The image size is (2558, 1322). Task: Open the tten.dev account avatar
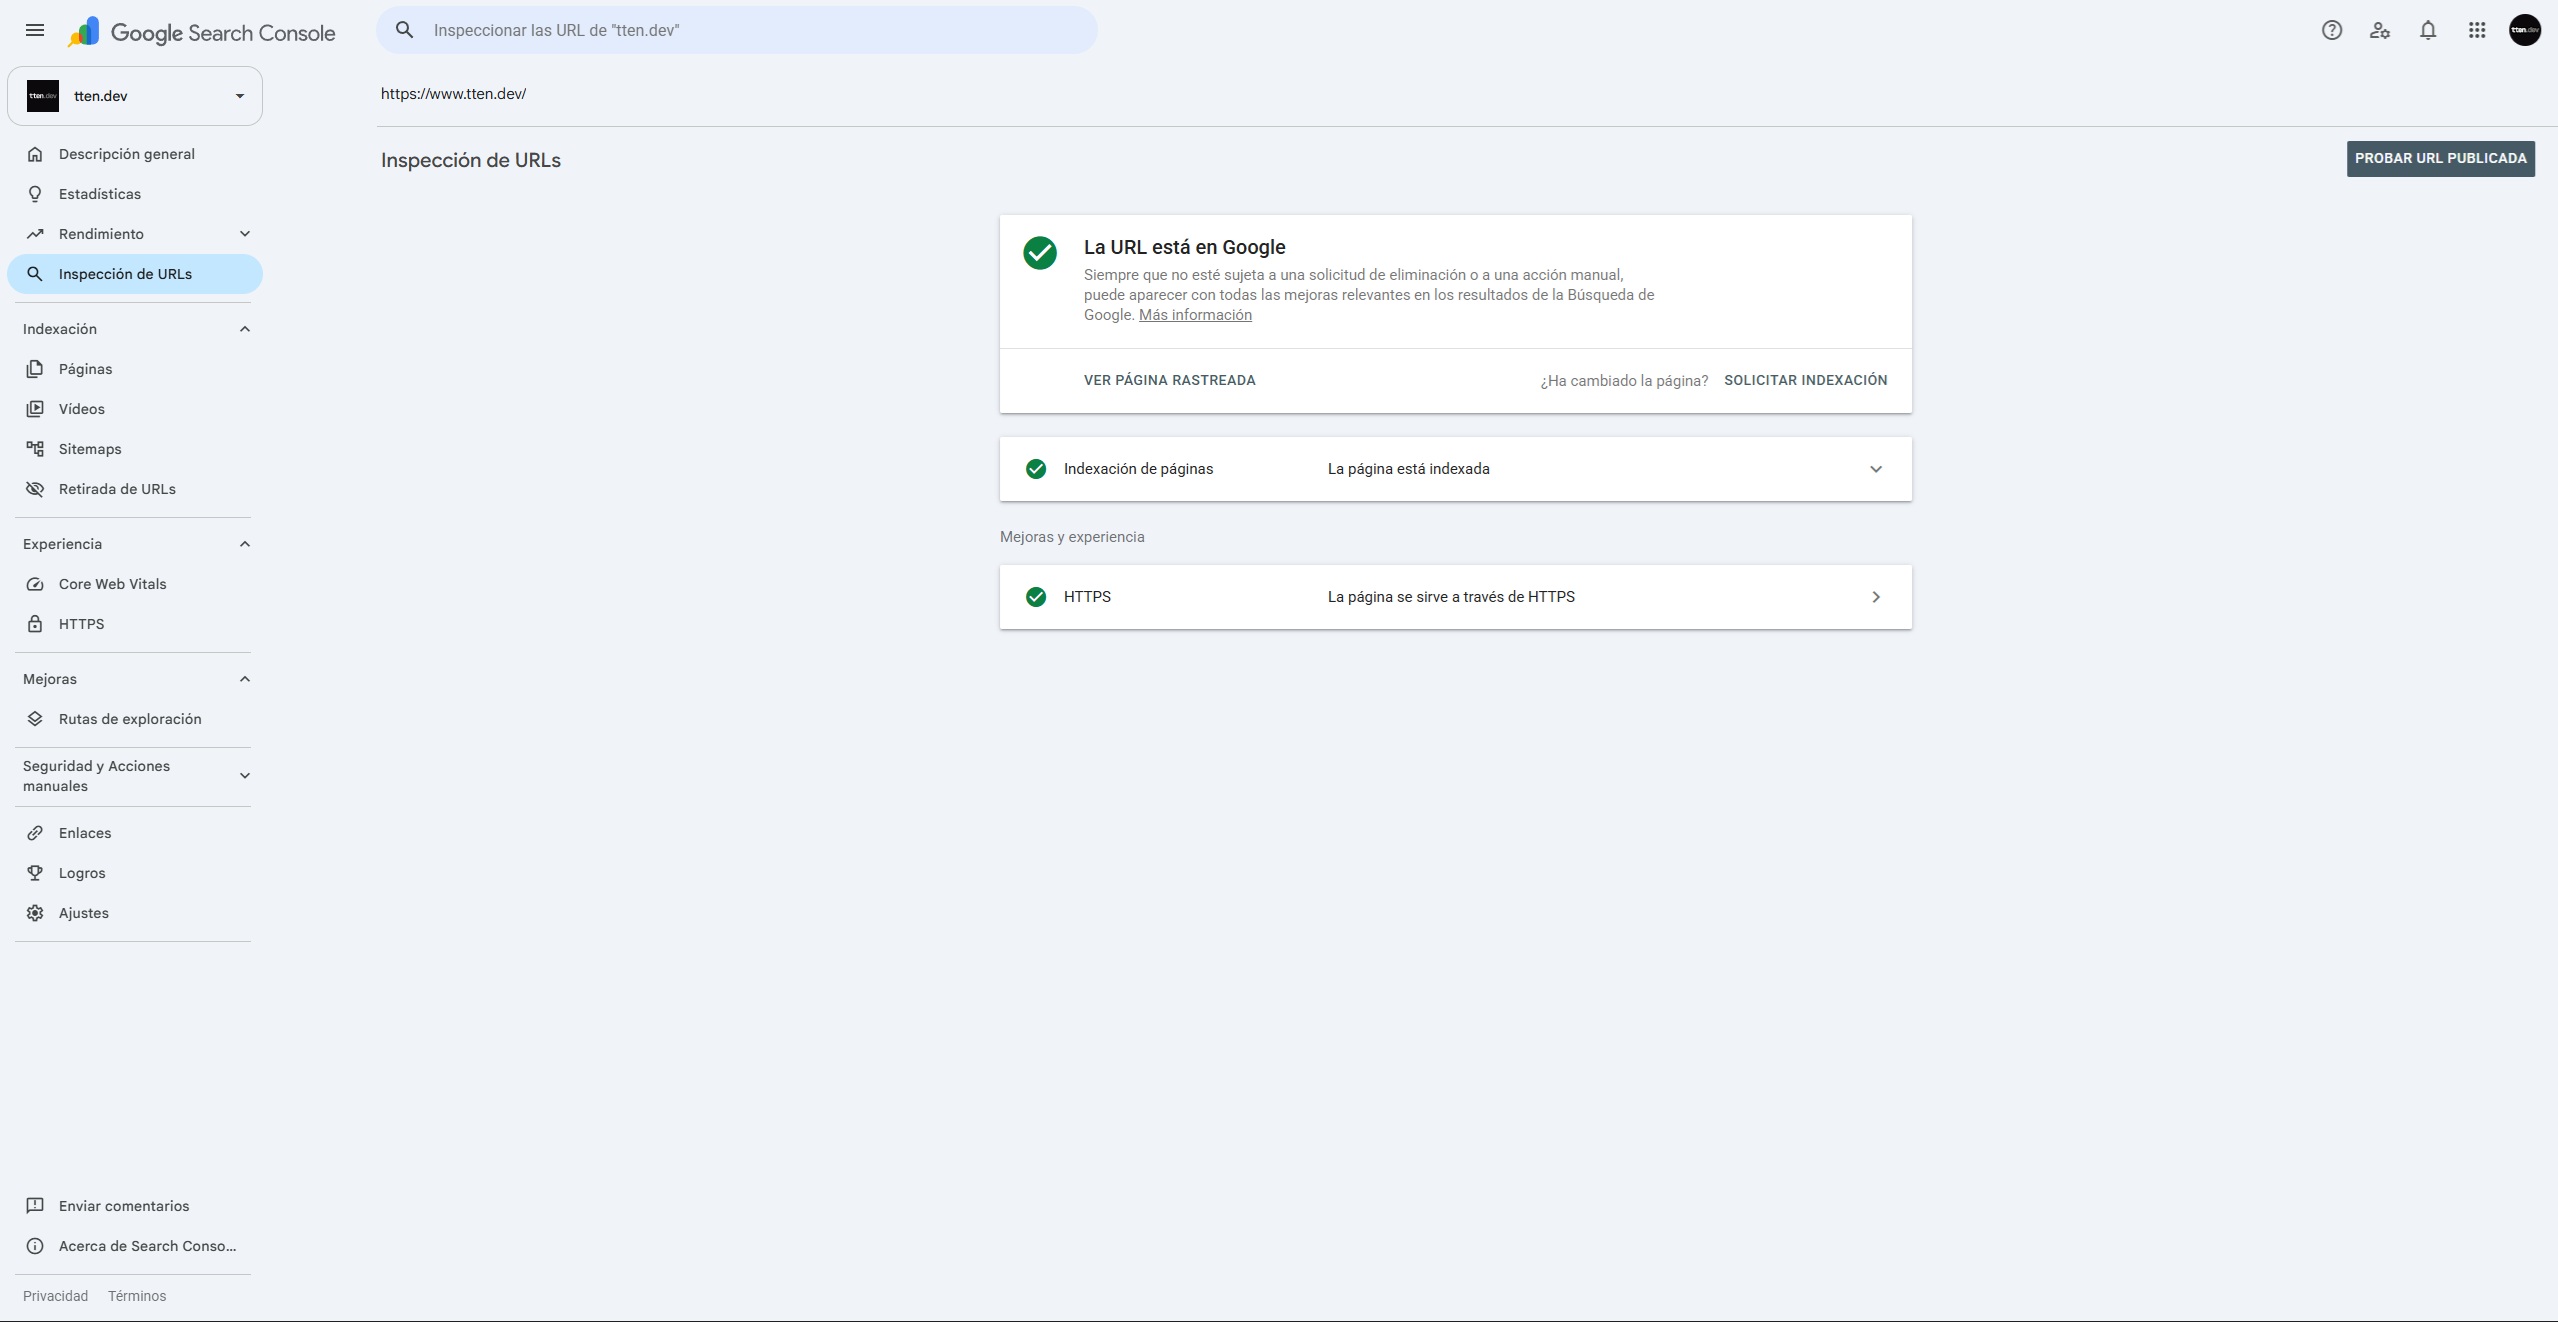click(2524, 30)
